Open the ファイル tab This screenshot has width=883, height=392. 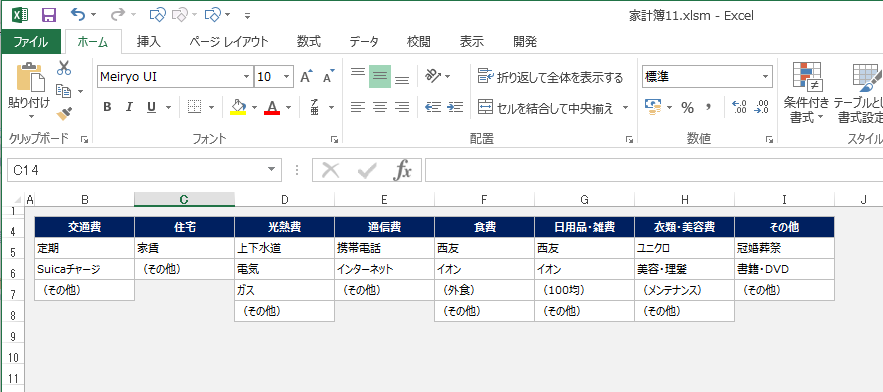(x=30, y=42)
